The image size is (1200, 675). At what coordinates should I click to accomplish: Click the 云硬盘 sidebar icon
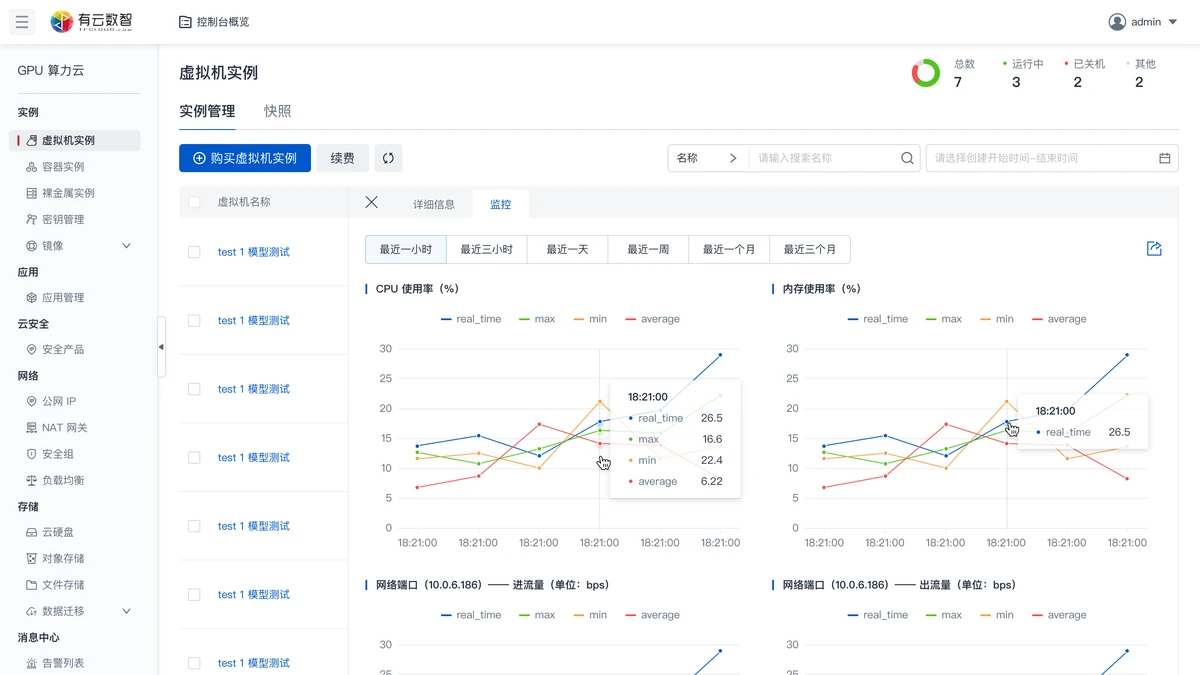pyautogui.click(x=32, y=532)
